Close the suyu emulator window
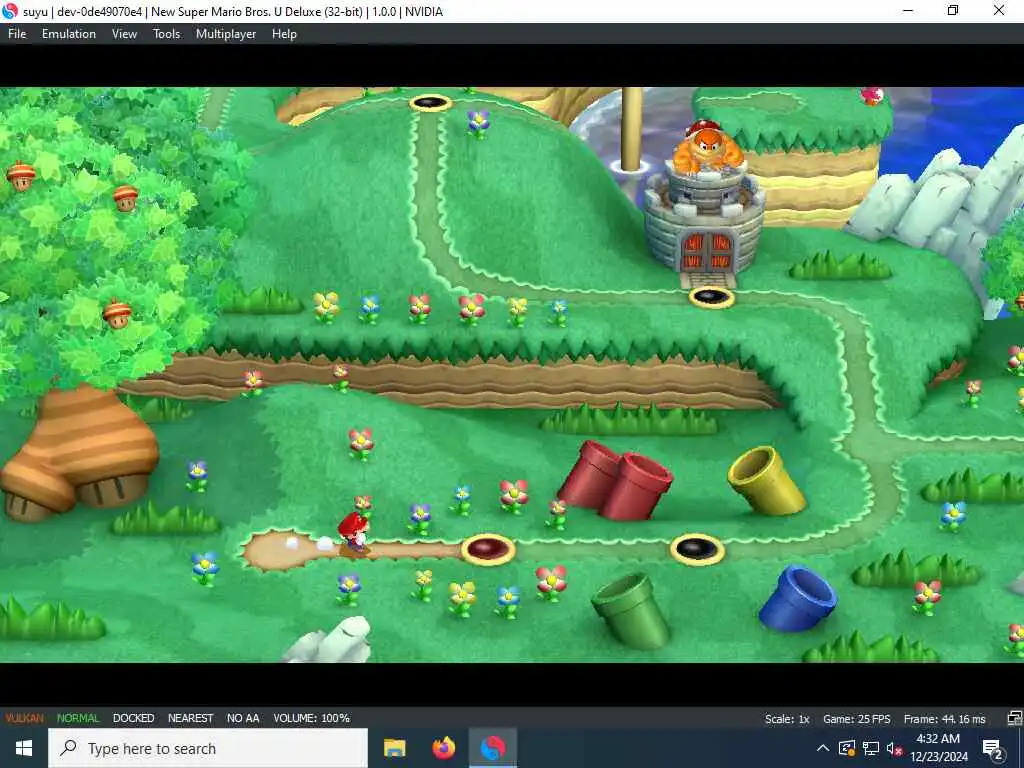Screen dimensions: 1024x768 [999, 11]
